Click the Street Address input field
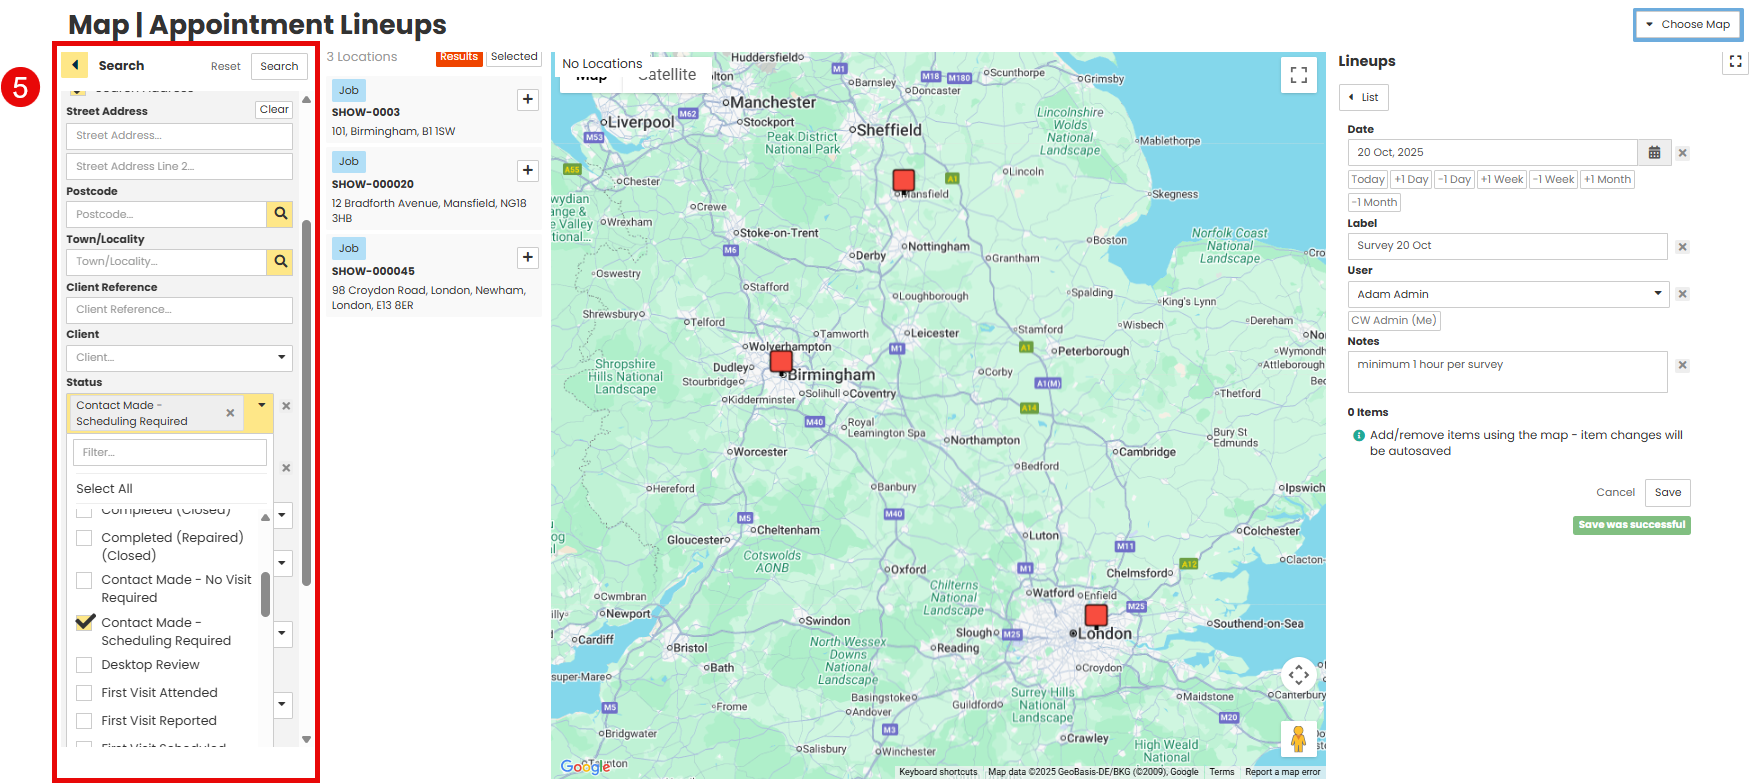Screen dimensions: 1756x784 click(180, 136)
